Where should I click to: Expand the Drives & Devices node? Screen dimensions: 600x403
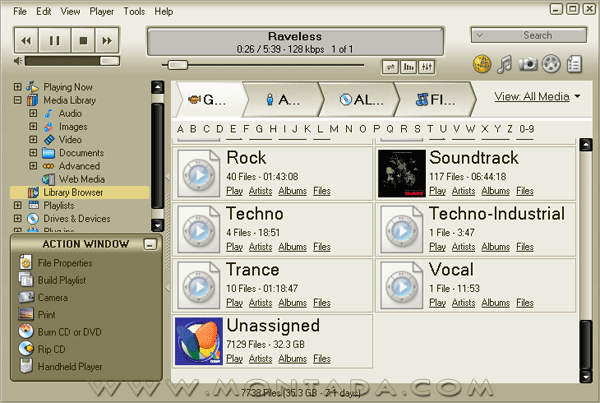click(x=18, y=218)
